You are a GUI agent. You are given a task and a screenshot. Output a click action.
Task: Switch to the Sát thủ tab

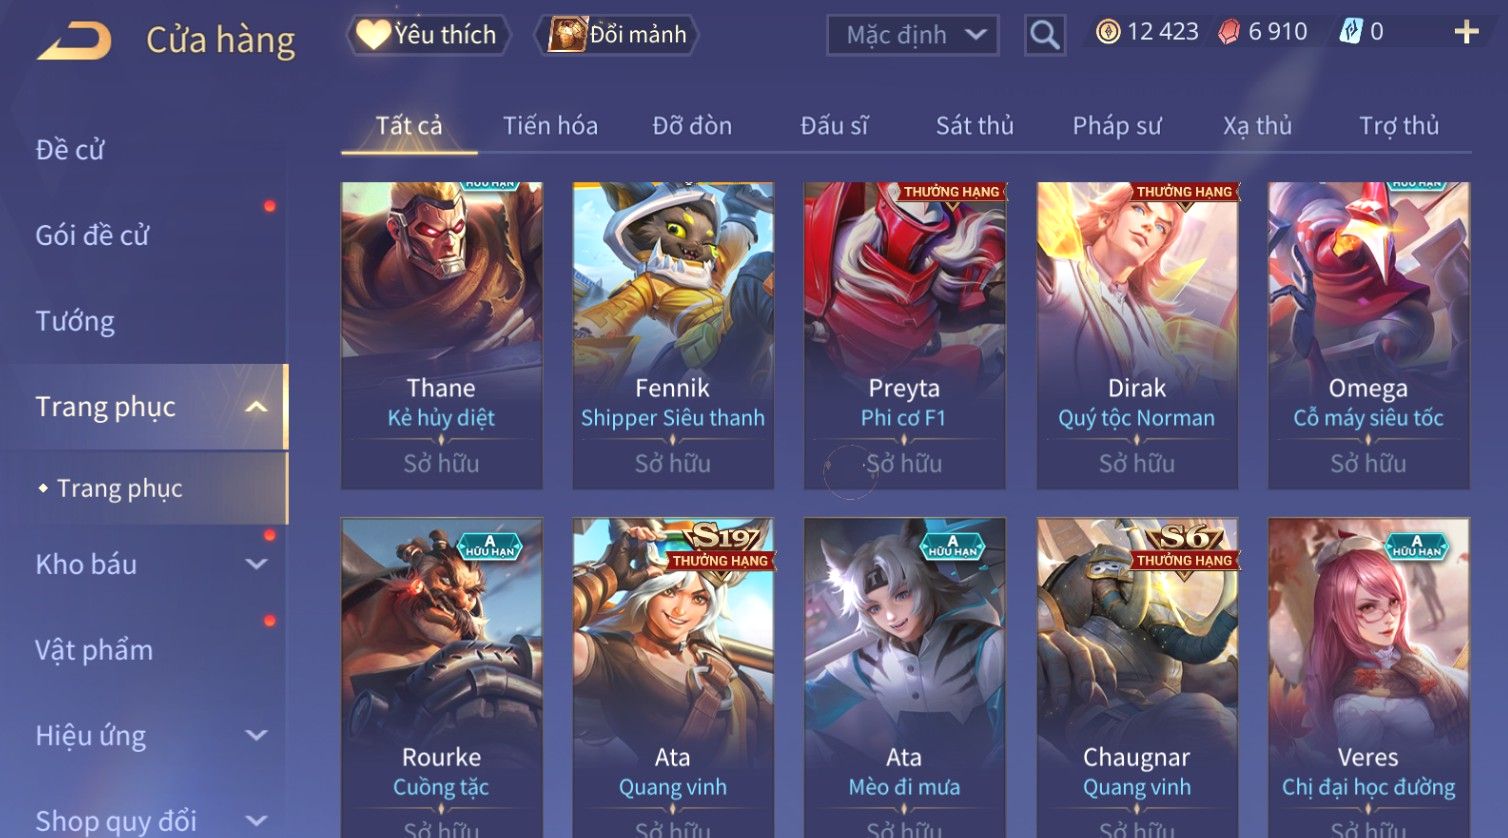(x=975, y=125)
